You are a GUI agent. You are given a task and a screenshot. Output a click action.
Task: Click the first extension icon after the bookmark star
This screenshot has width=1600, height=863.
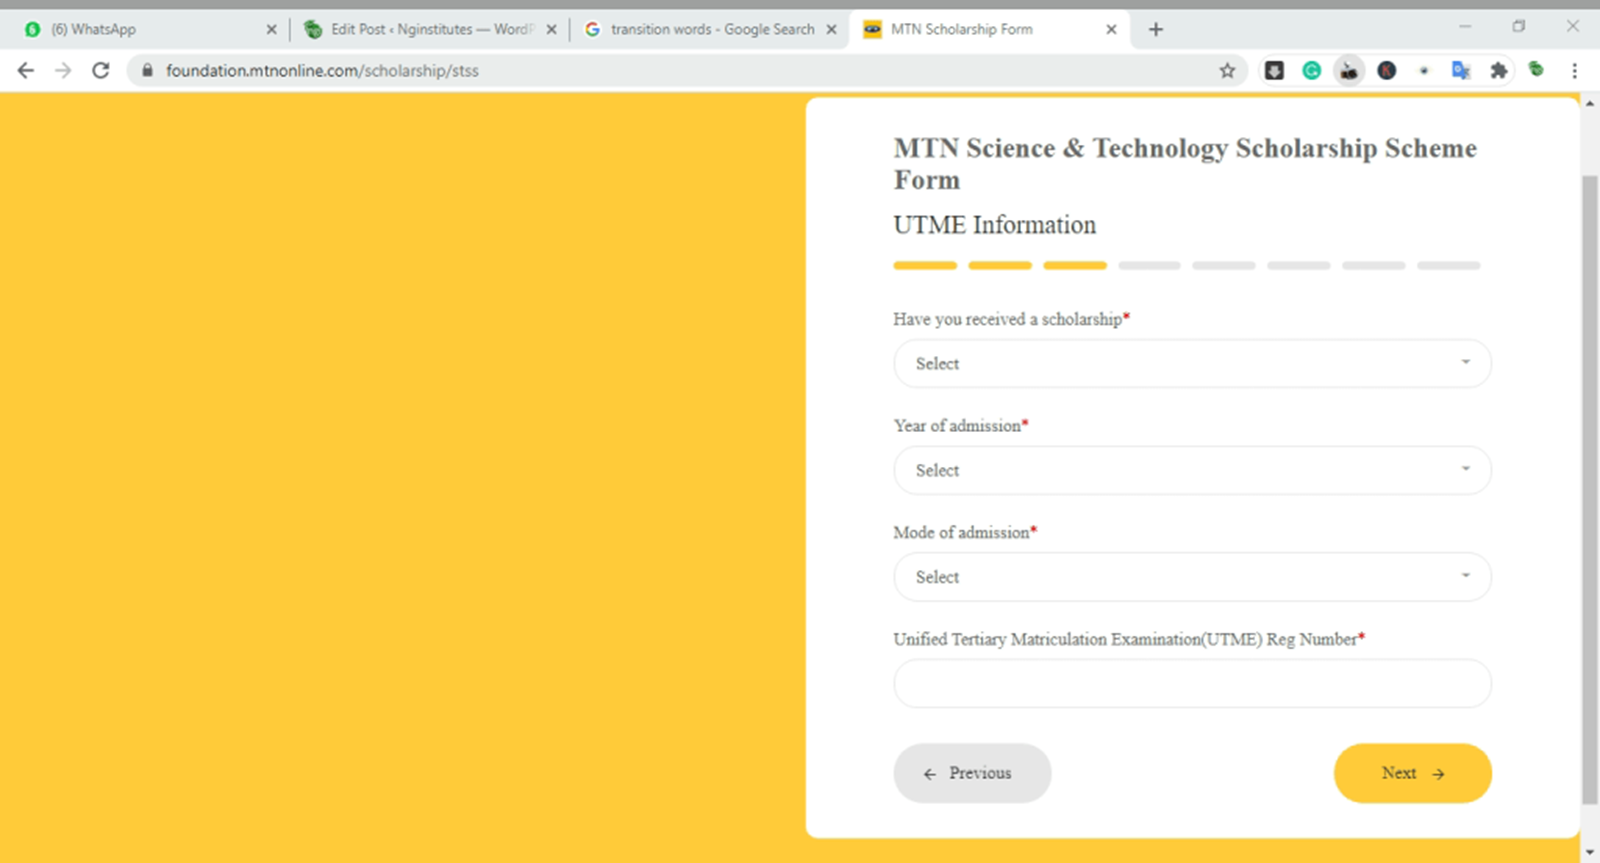pos(1274,70)
